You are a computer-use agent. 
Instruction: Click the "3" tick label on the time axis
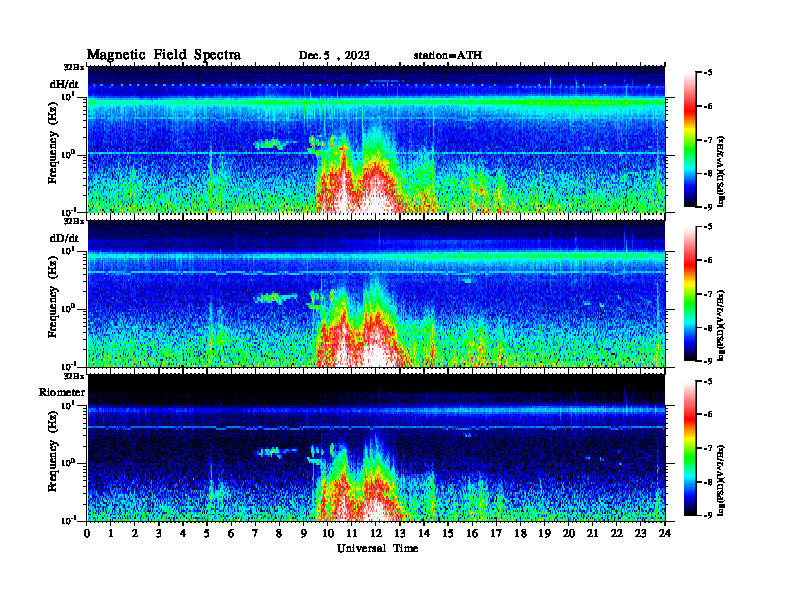pos(159,533)
